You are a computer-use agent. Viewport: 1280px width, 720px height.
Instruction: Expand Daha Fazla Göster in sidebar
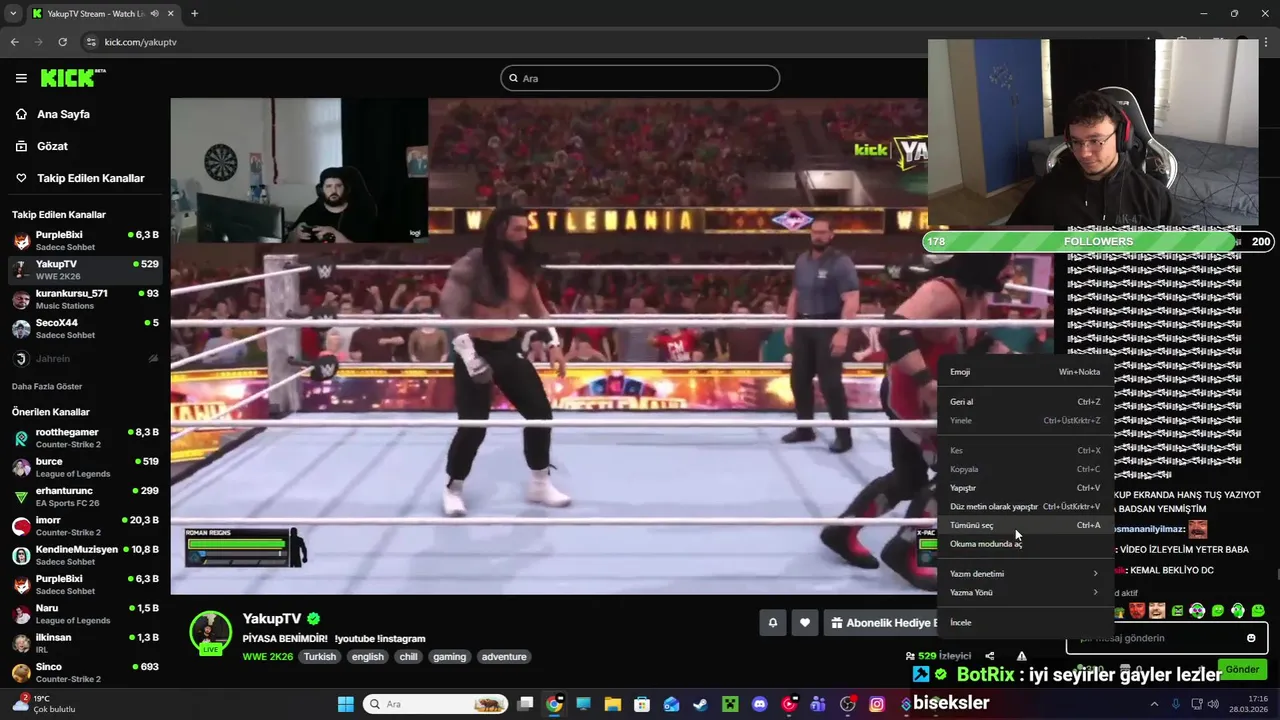click(47, 386)
